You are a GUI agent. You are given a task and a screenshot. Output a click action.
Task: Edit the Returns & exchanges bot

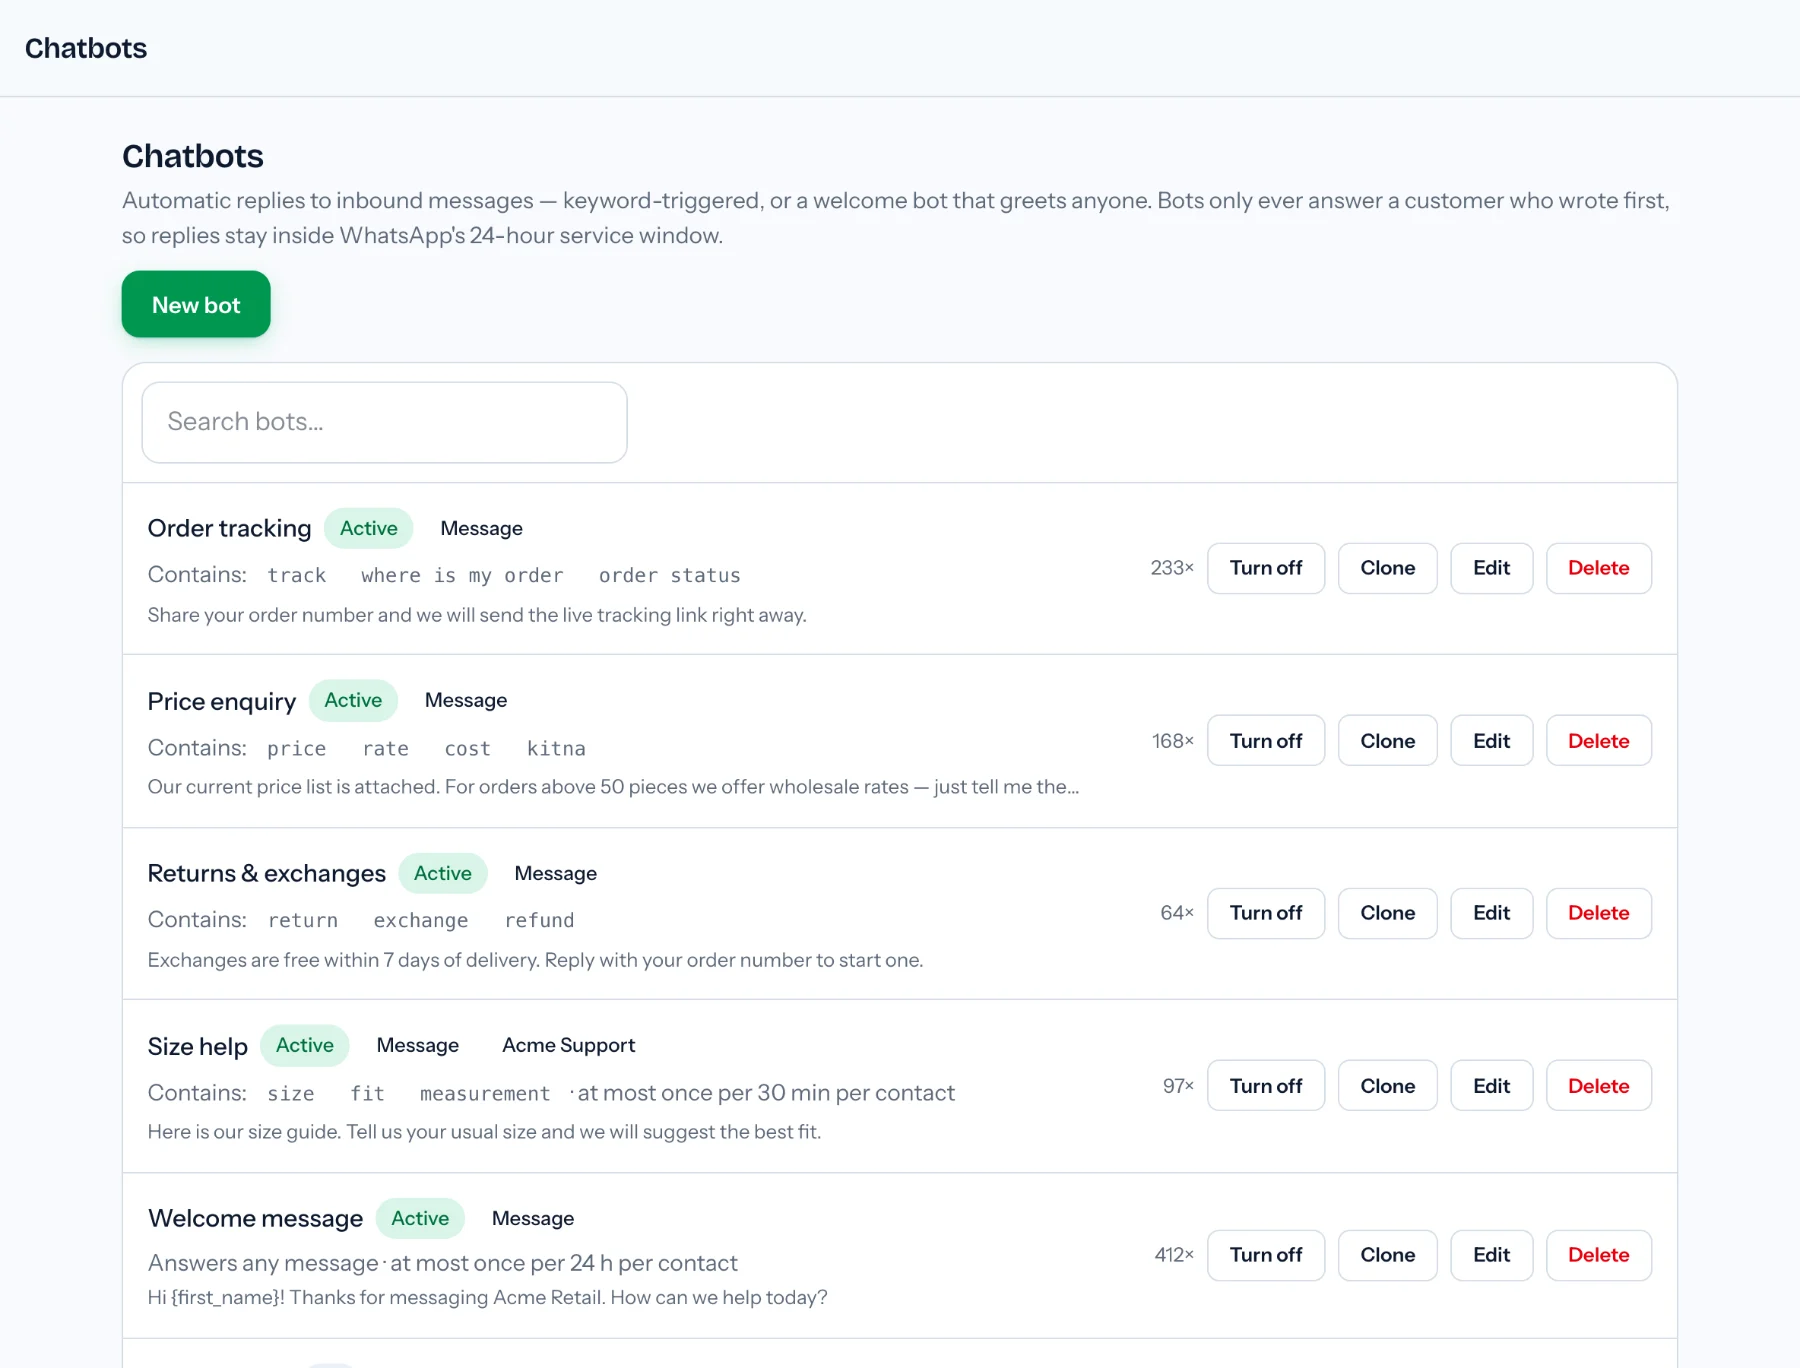1492,913
